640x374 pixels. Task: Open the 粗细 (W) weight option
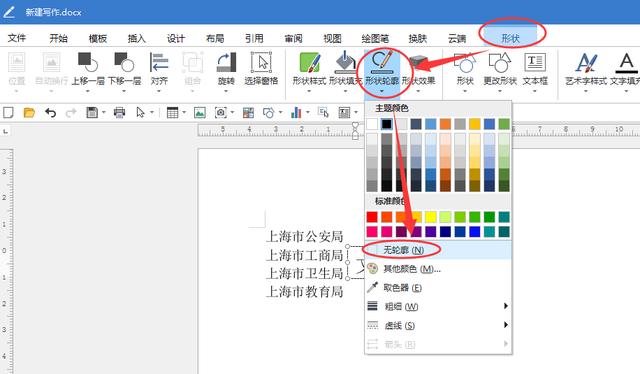(438, 306)
